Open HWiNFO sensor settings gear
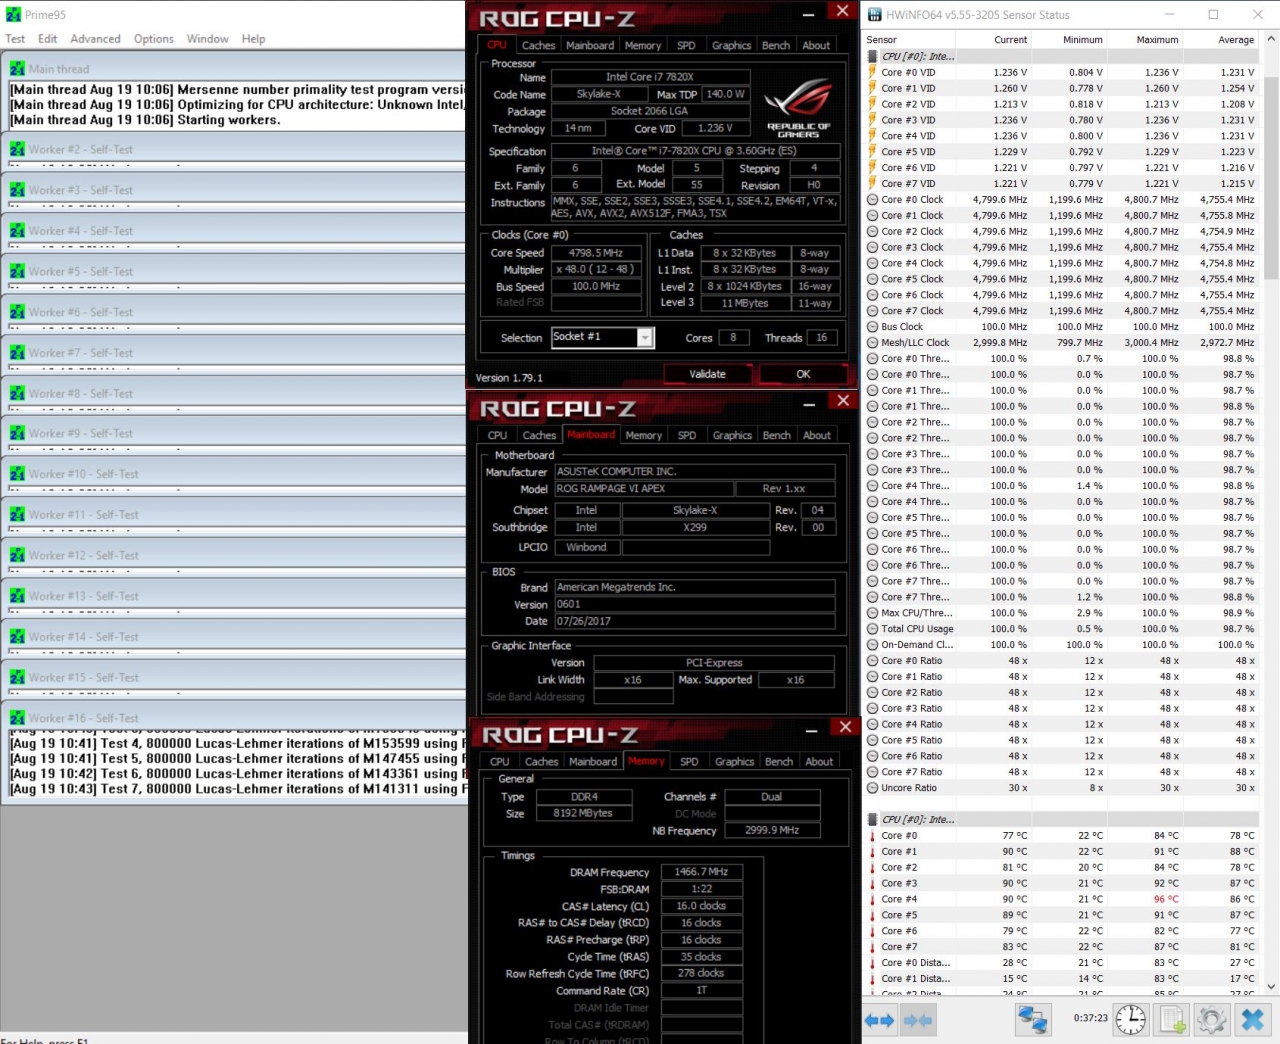Image resolution: width=1280 pixels, height=1044 pixels. point(1211,1020)
